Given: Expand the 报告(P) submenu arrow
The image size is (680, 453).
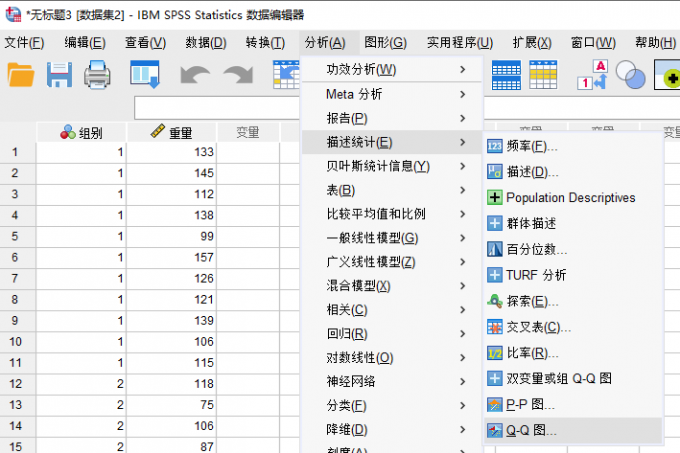Looking at the screenshot, I should coord(463,118).
